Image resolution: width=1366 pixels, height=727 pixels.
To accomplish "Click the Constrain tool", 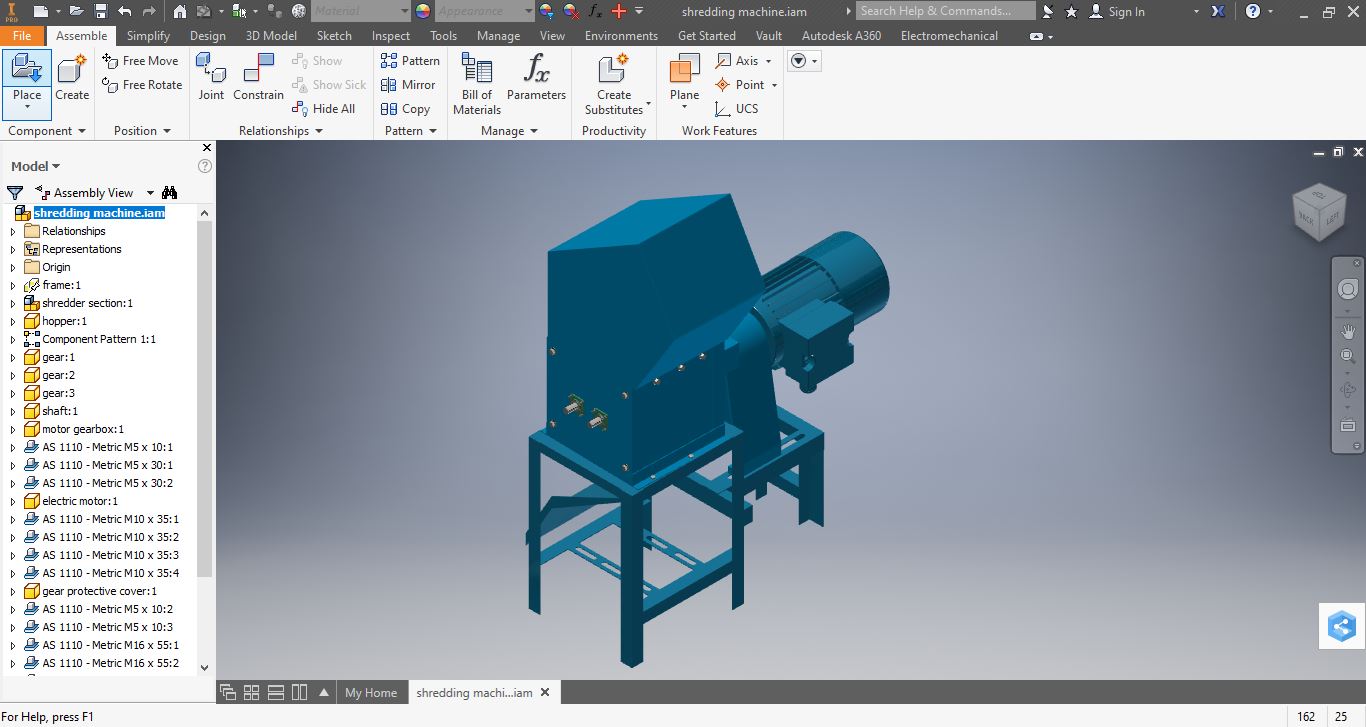I will (x=258, y=78).
